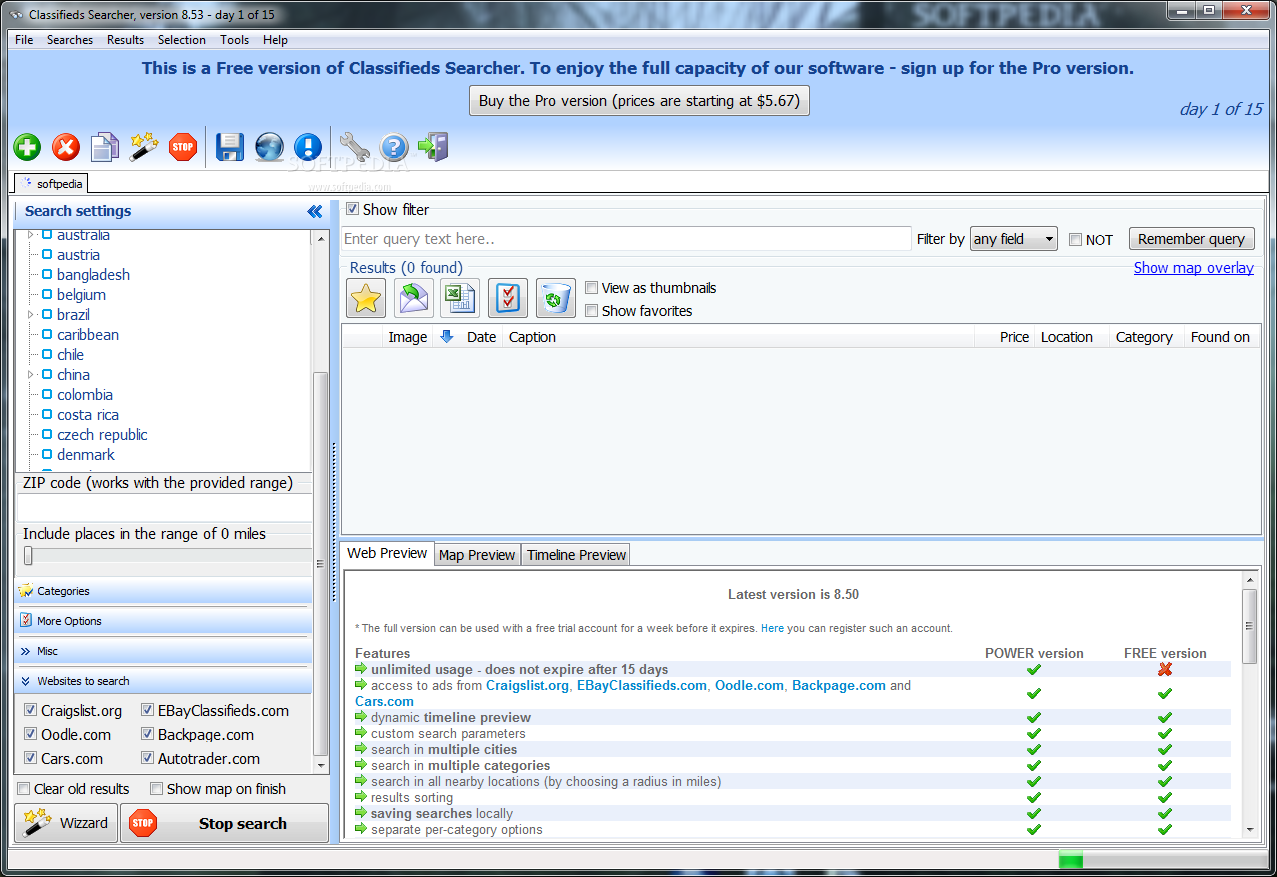Click the Craigslist.org link in preview

[x=528, y=686]
